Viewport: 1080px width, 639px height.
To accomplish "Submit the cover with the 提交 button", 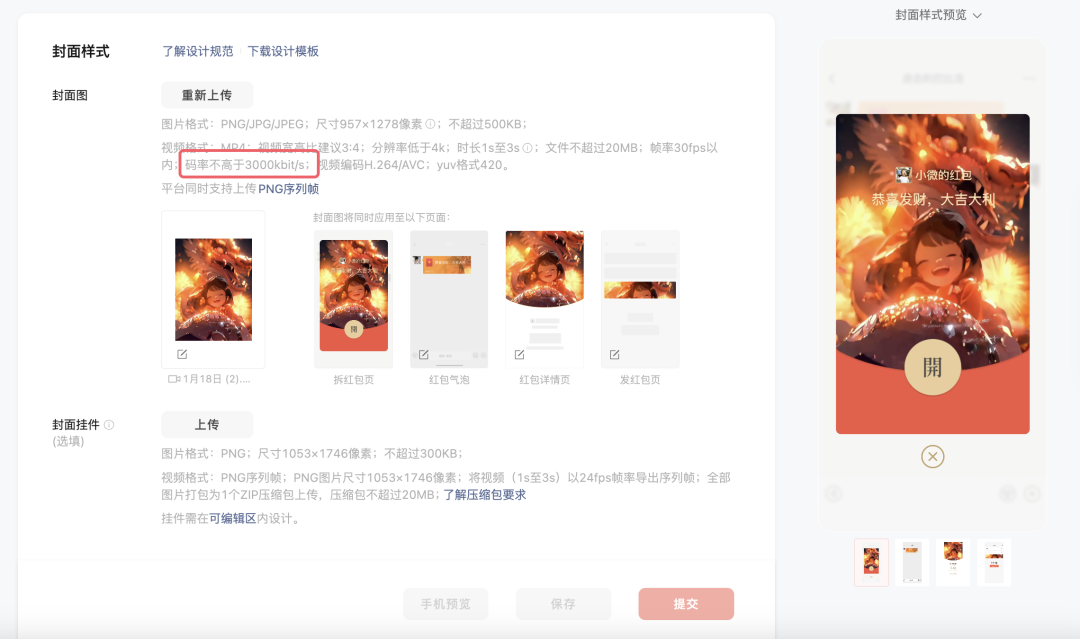I will [686, 604].
